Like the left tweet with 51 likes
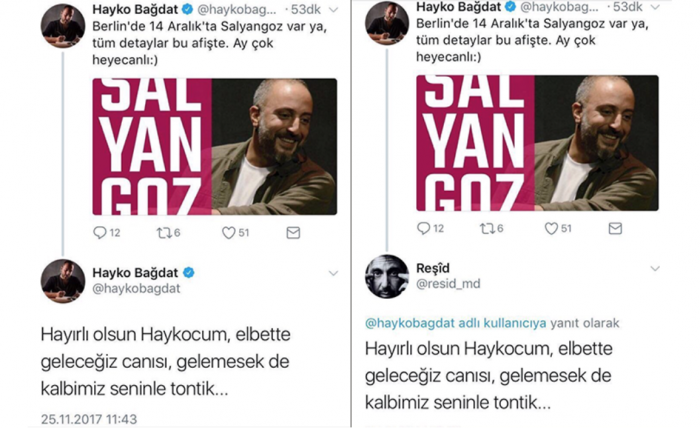The width and height of the screenshot is (700, 428). [228, 233]
